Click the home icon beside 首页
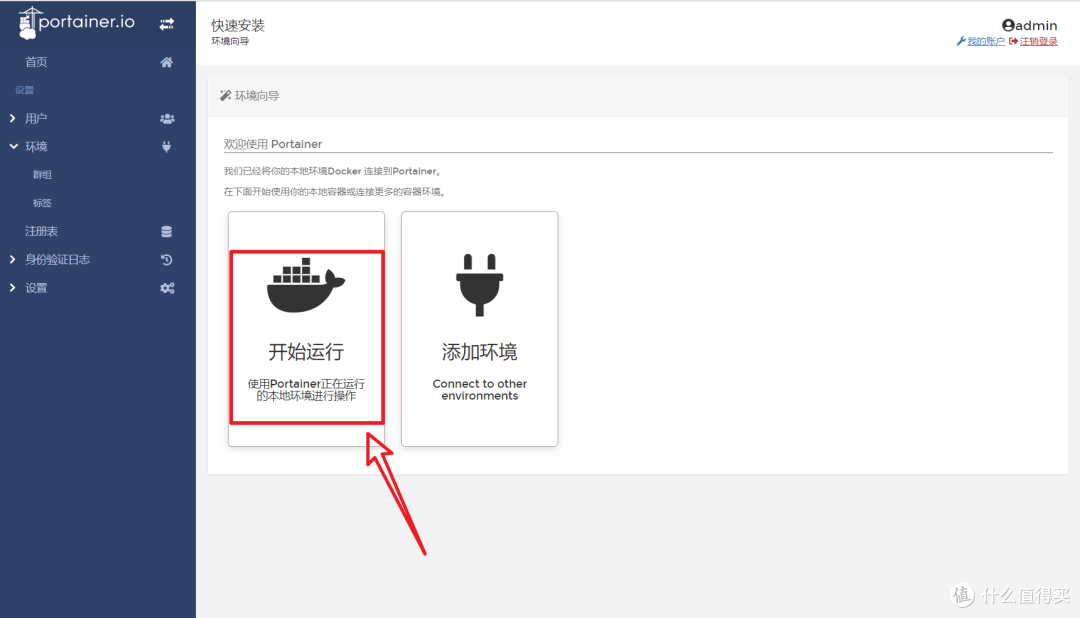The height and width of the screenshot is (618, 1080). [167, 61]
